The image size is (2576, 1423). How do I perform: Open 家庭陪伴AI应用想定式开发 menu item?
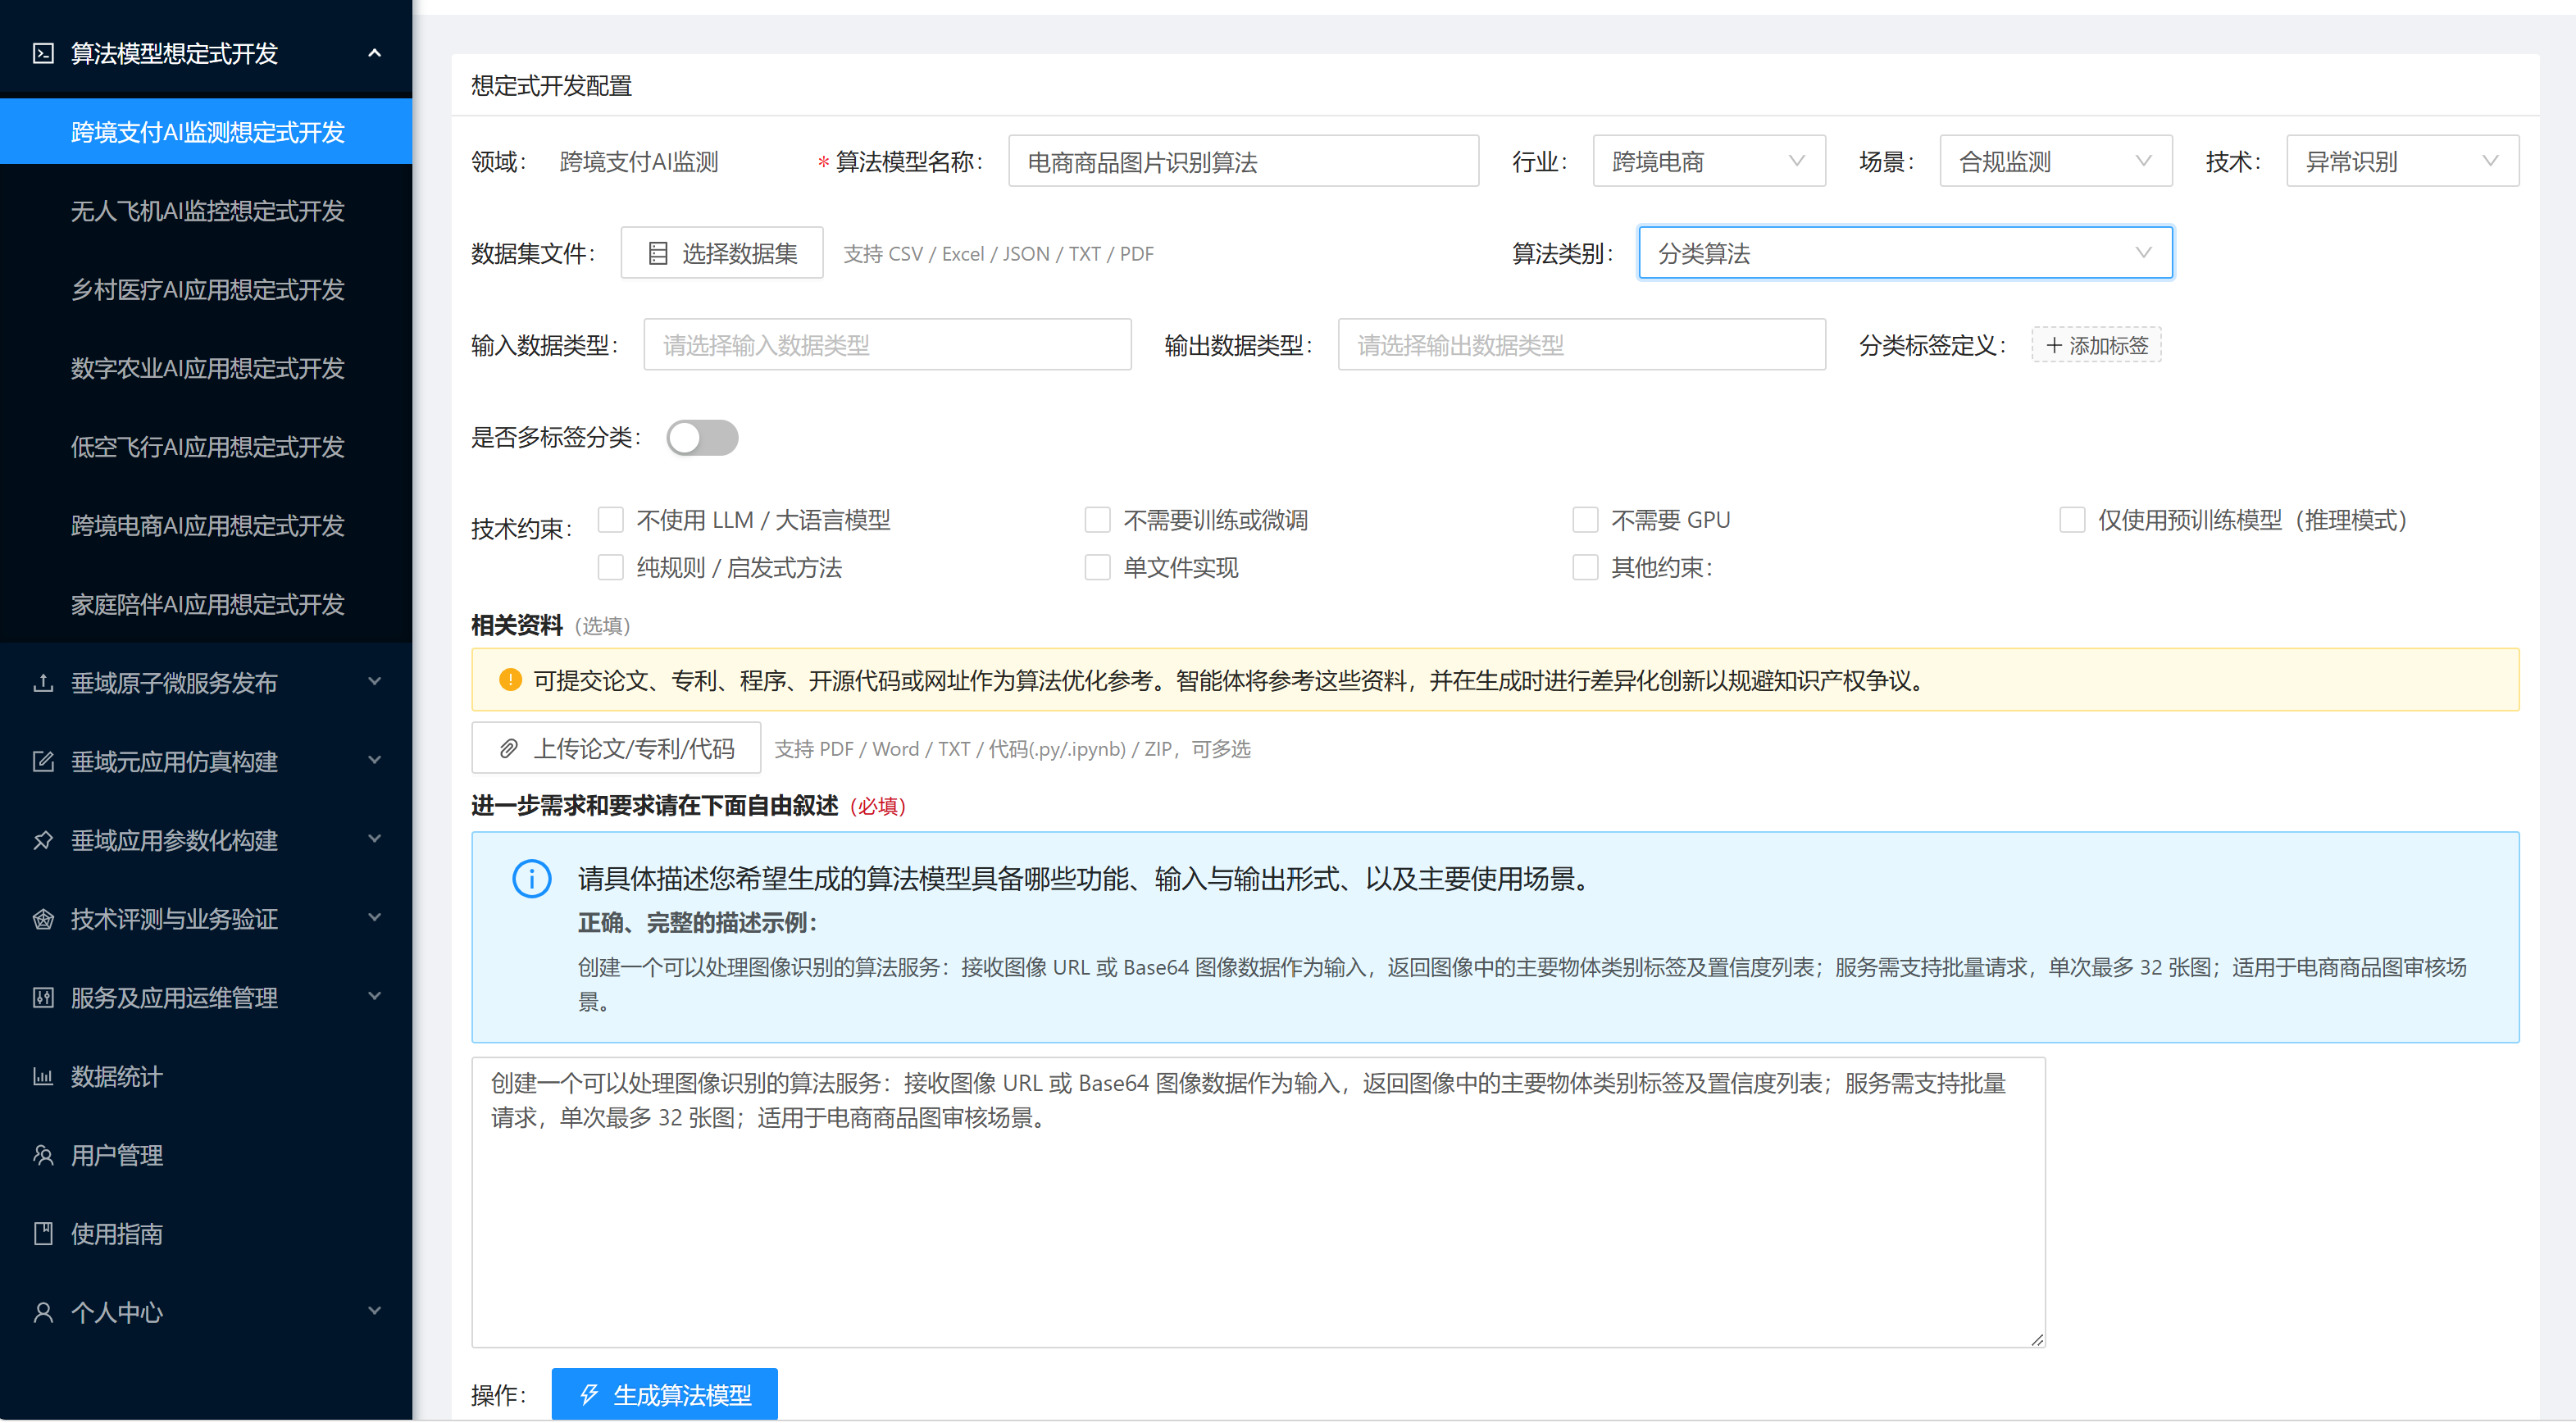[x=206, y=604]
